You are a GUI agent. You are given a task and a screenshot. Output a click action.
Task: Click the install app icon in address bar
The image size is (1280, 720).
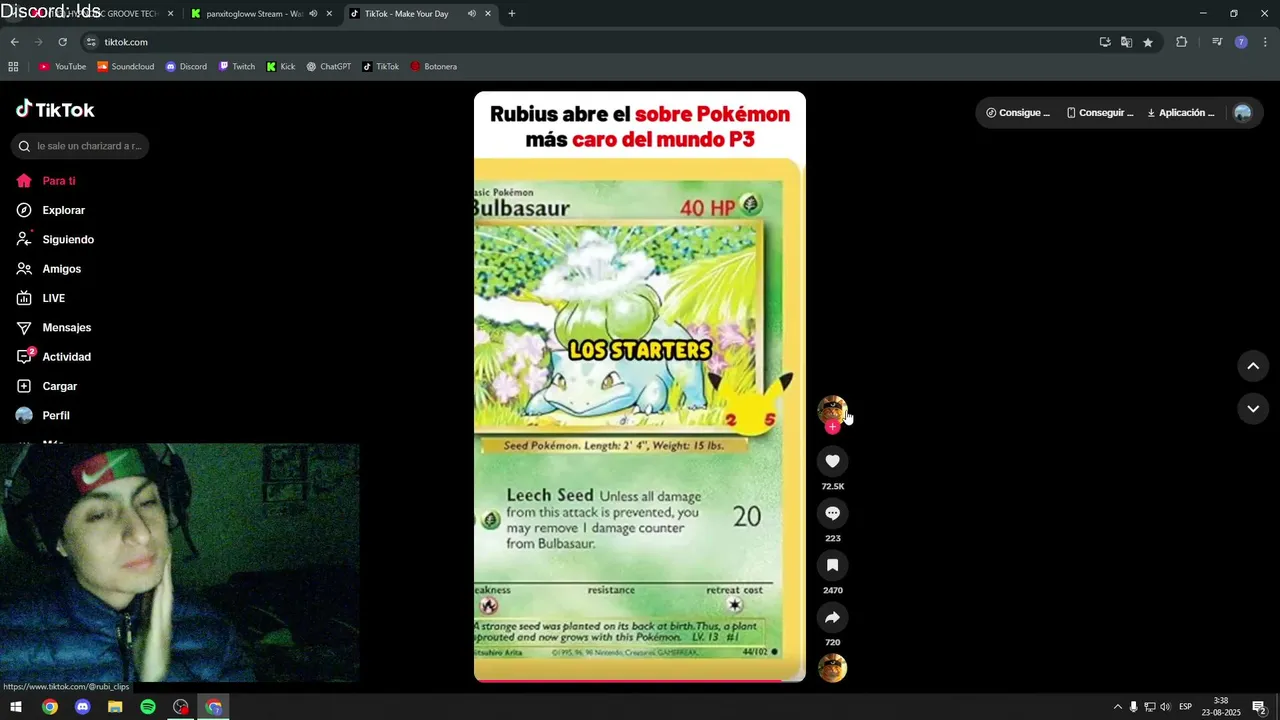[x=1105, y=42]
